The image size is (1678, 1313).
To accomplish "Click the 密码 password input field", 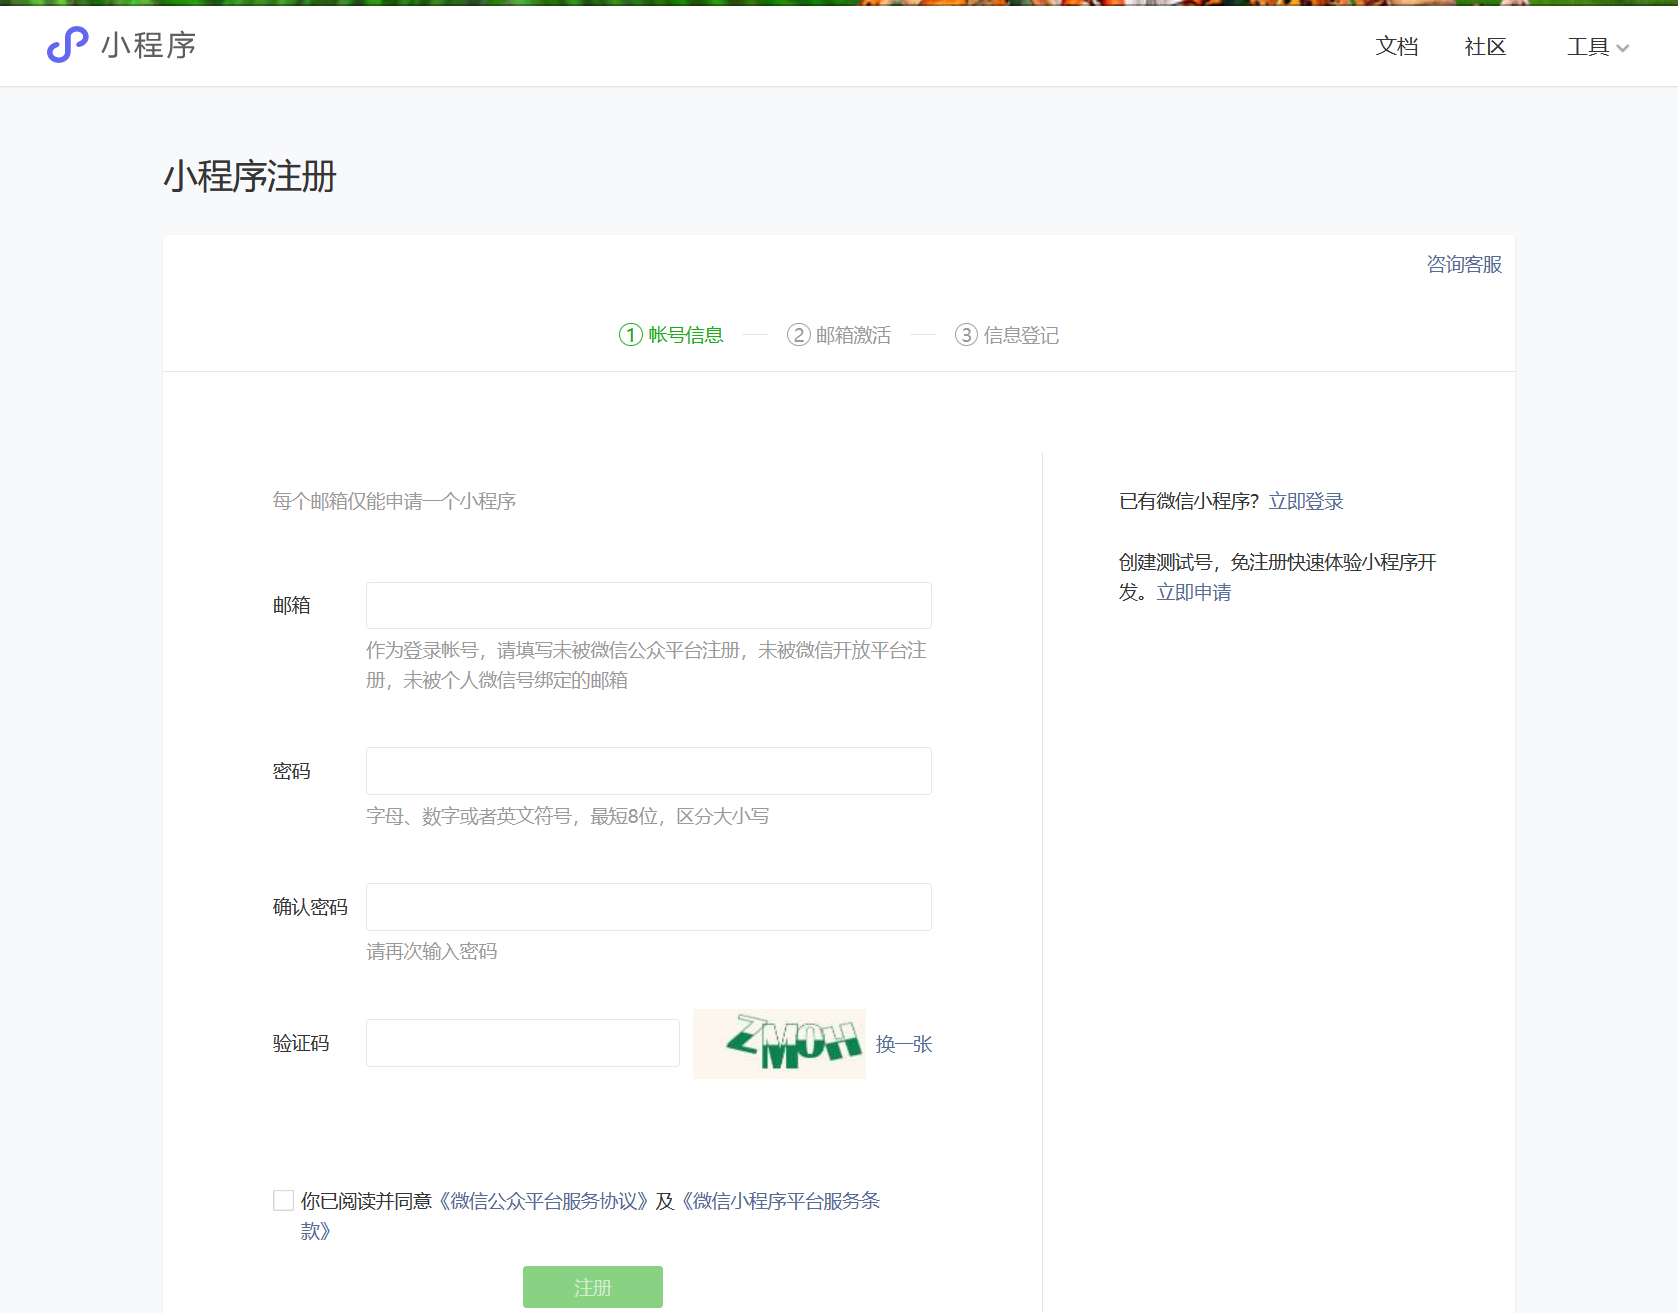I will coord(648,771).
